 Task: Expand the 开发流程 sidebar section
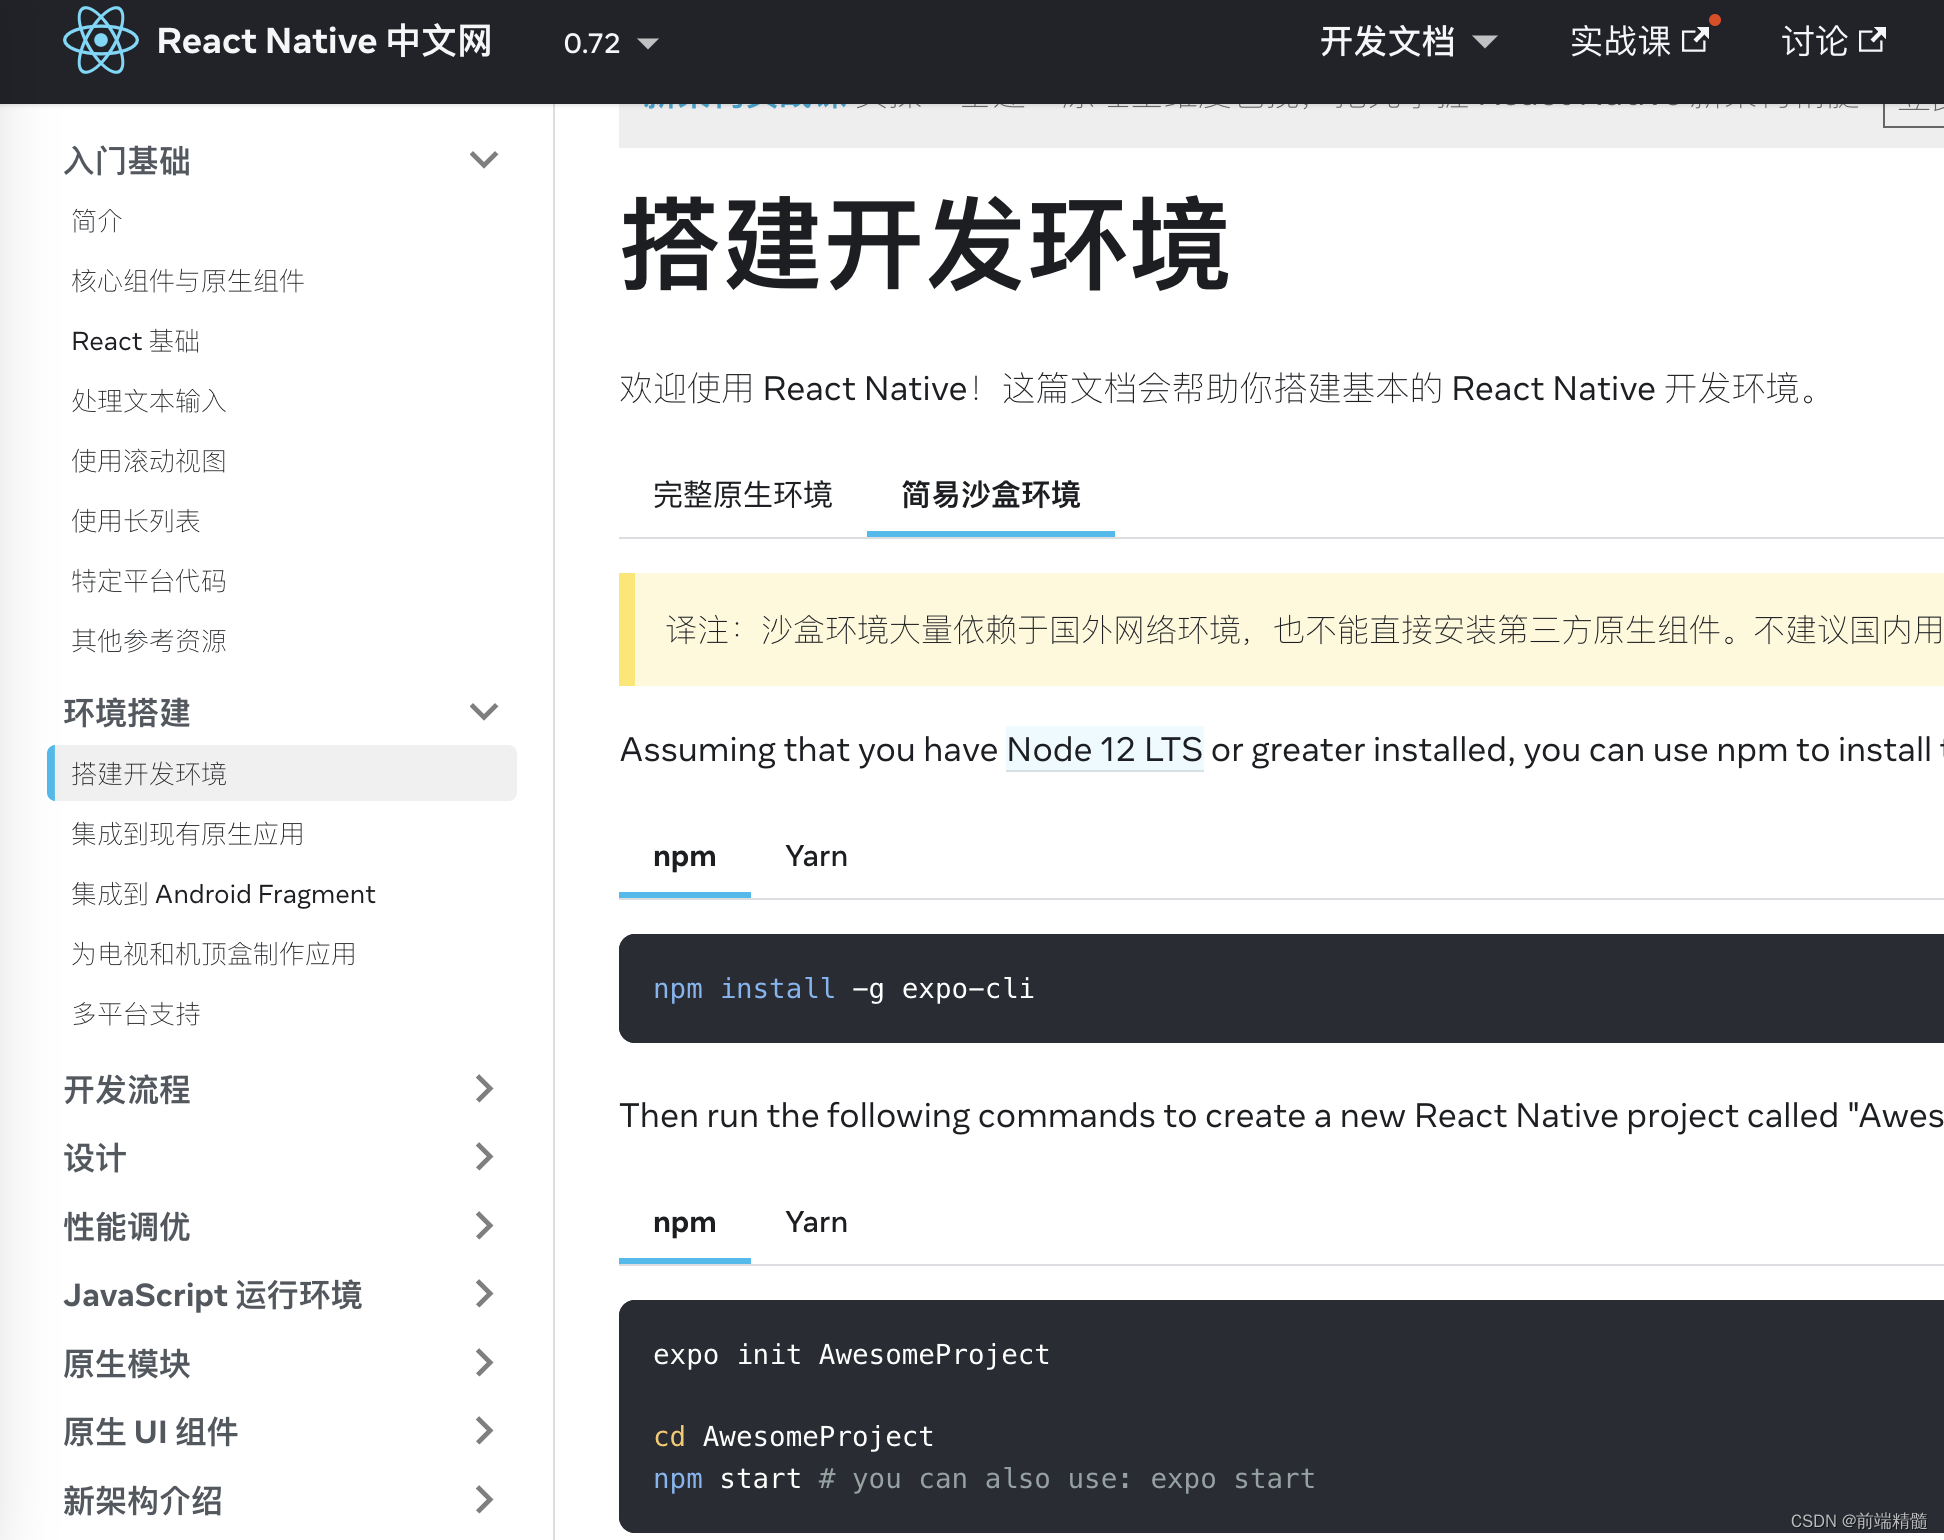484,1089
